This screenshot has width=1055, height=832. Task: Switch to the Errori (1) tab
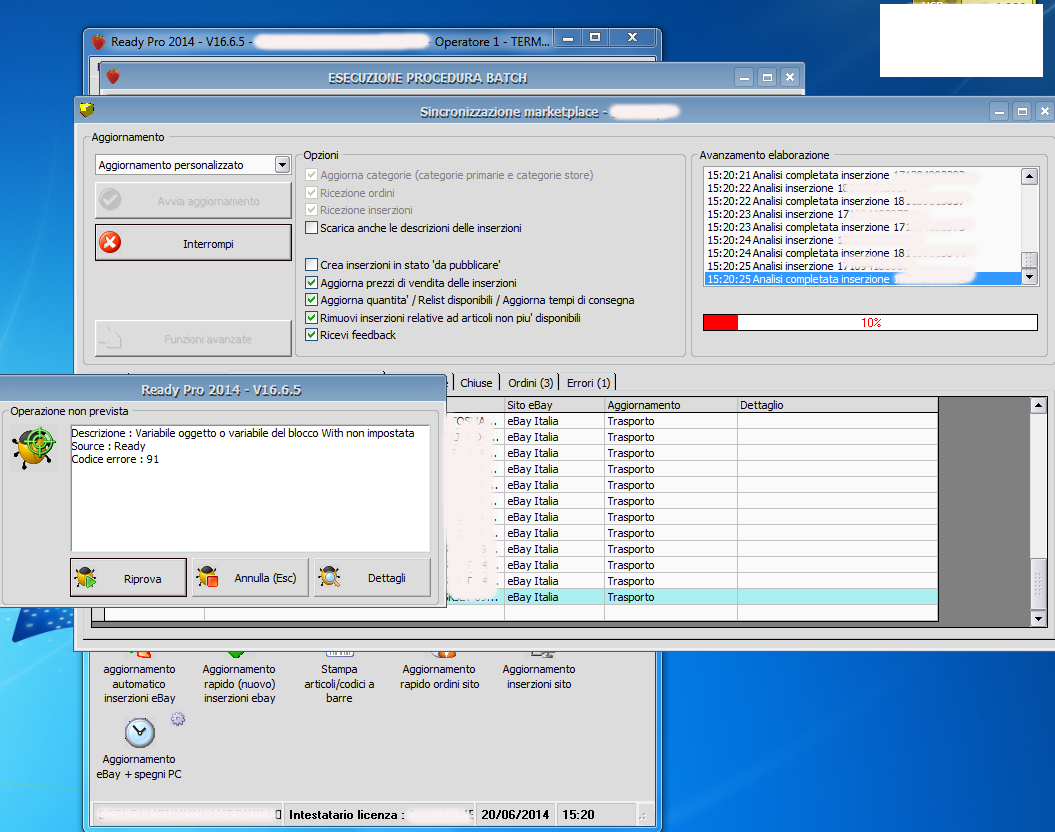(588, 383)
